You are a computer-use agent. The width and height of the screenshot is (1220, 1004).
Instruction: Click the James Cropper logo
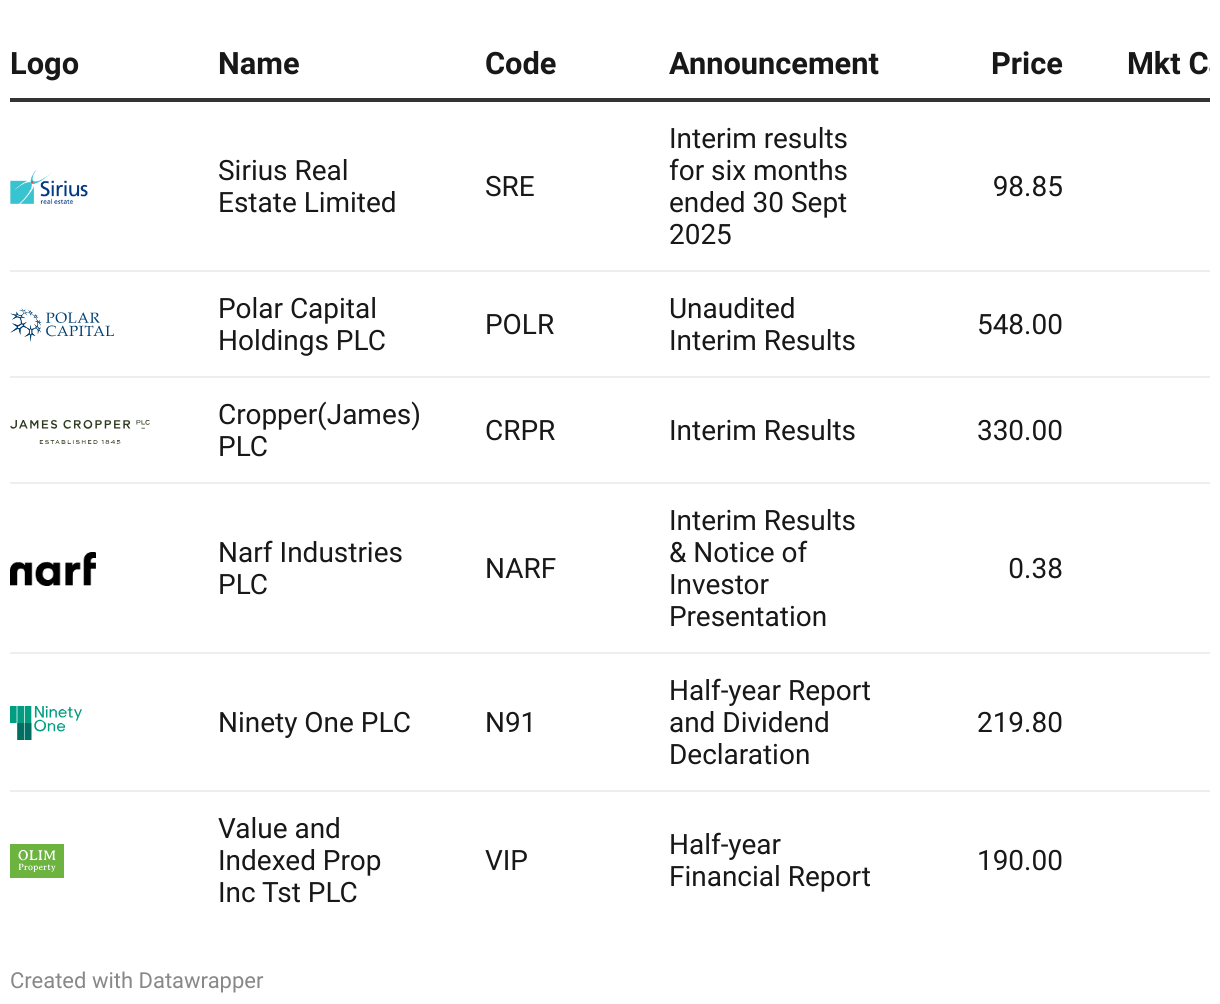point(80,431)
